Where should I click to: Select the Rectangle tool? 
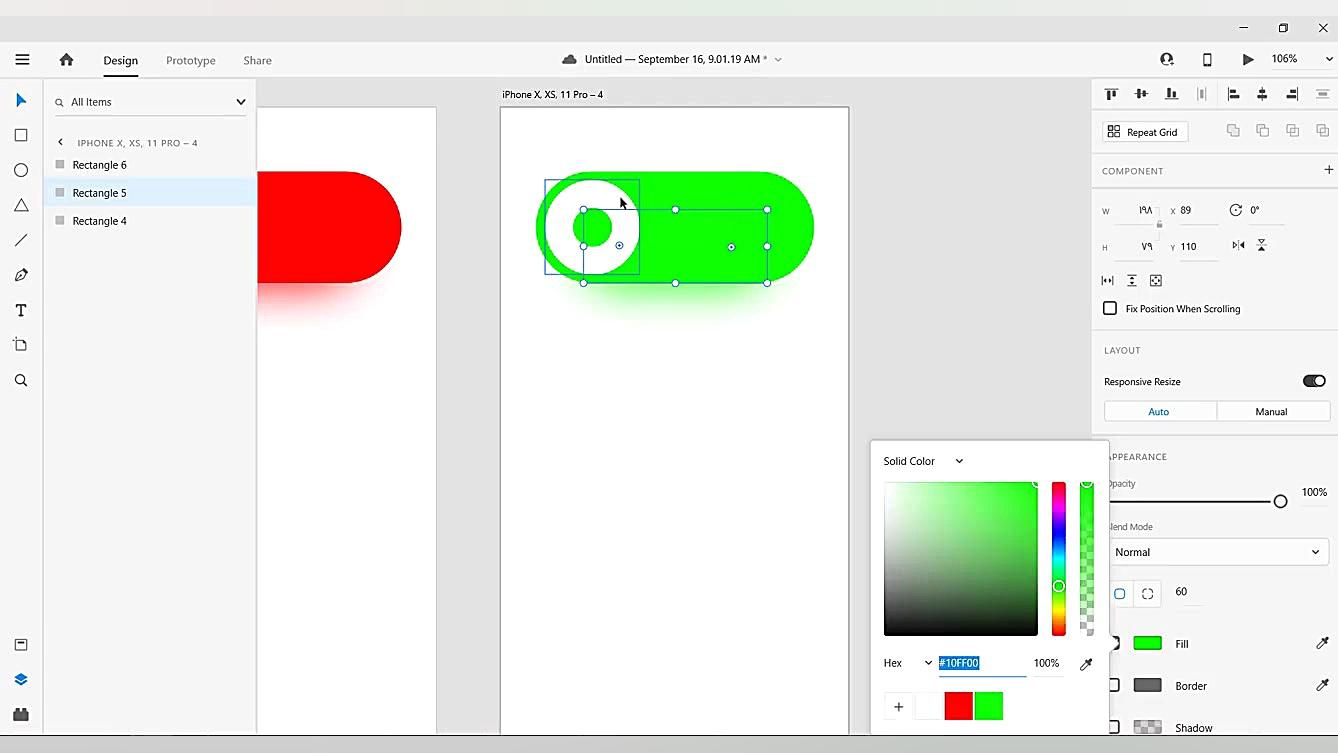click(21, 135)
